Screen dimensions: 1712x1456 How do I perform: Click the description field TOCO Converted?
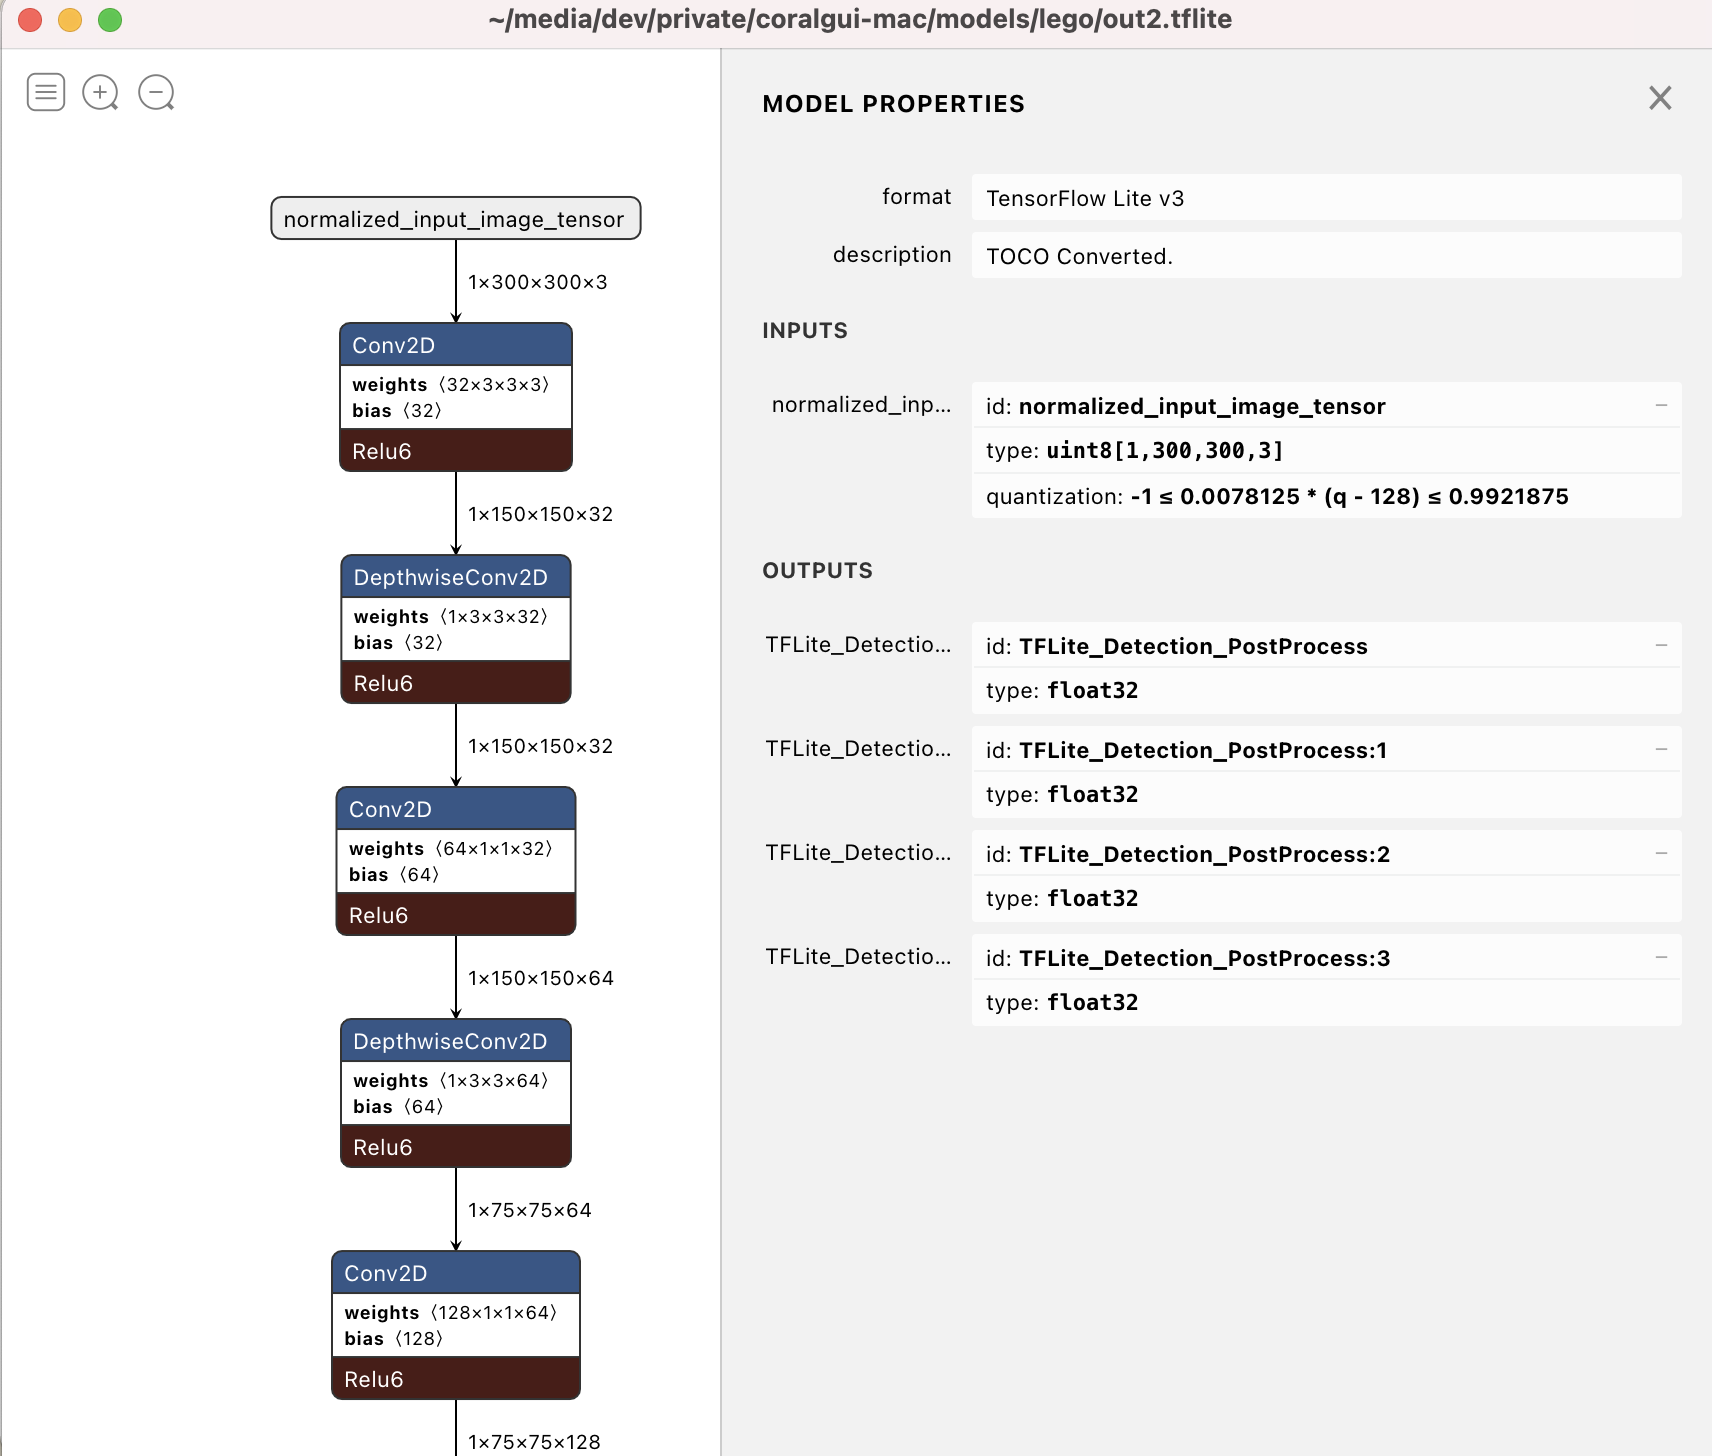[1325, 256]
